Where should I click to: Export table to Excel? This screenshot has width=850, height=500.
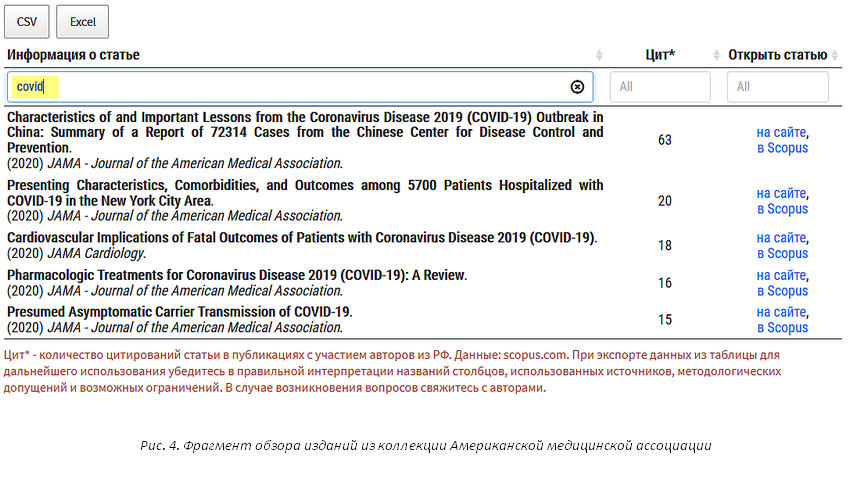pos(82,22)
